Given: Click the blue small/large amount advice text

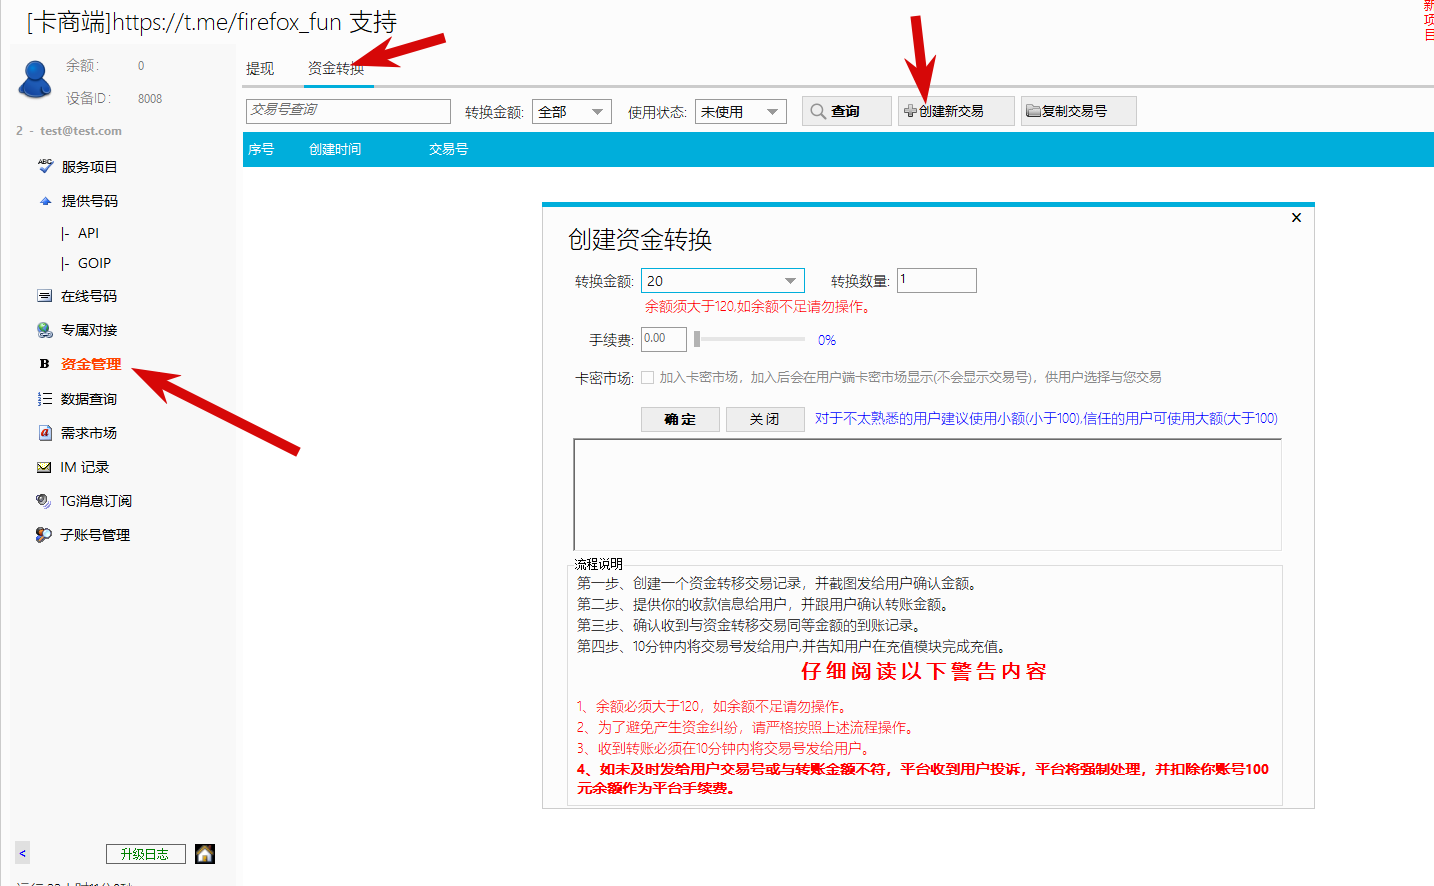Looking at the screenshot, I should [1046, 419].
